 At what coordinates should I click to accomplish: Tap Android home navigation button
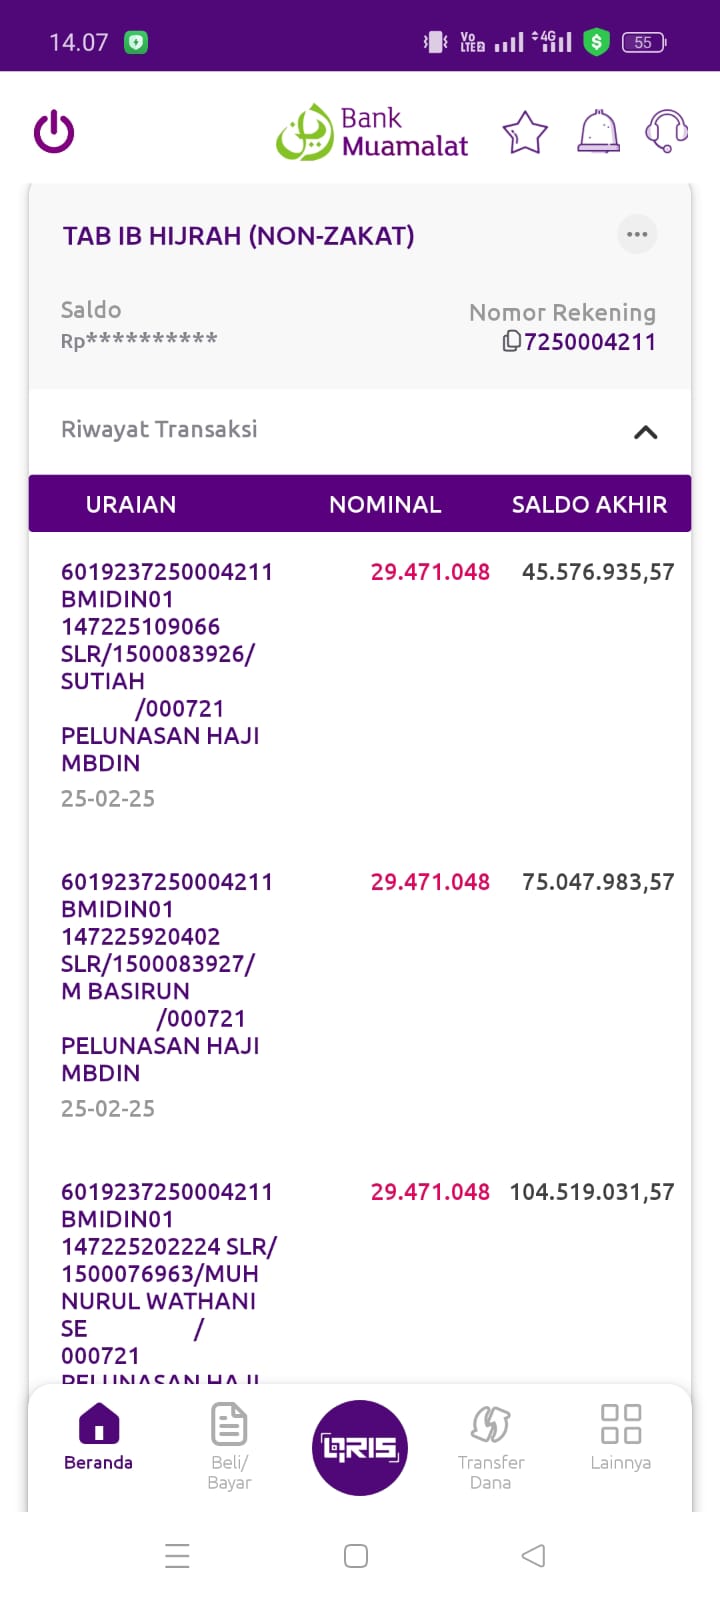pyautogui.click(x=356, y=1556)
